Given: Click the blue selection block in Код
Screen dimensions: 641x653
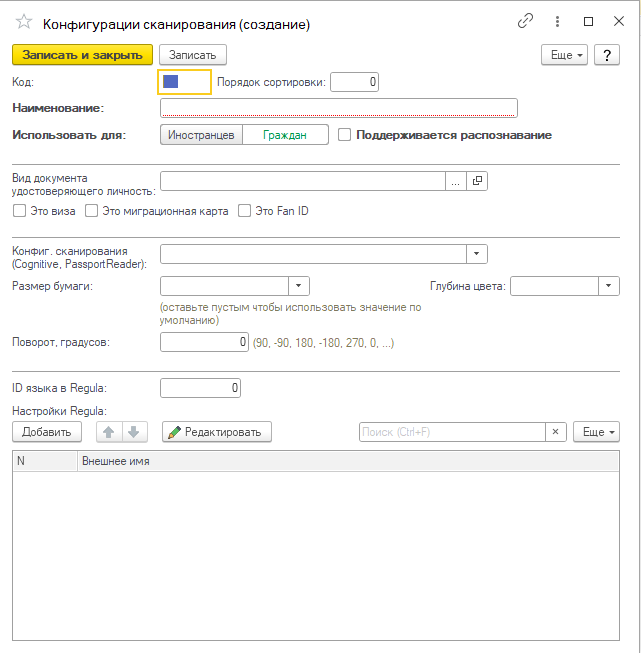Looking at the screenshot, I should [170, 81].
